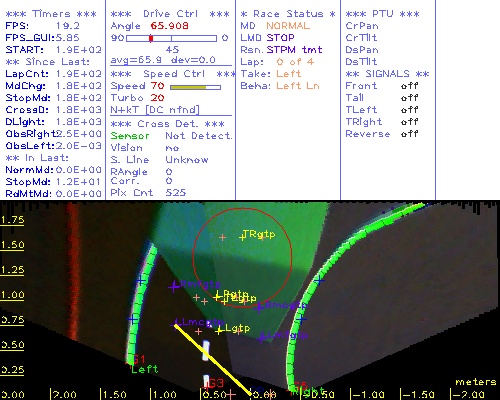The height and width of the screenshot is (400, 500).
Task: Toggle the Front signal off indicator
Action: coord(409,86)
